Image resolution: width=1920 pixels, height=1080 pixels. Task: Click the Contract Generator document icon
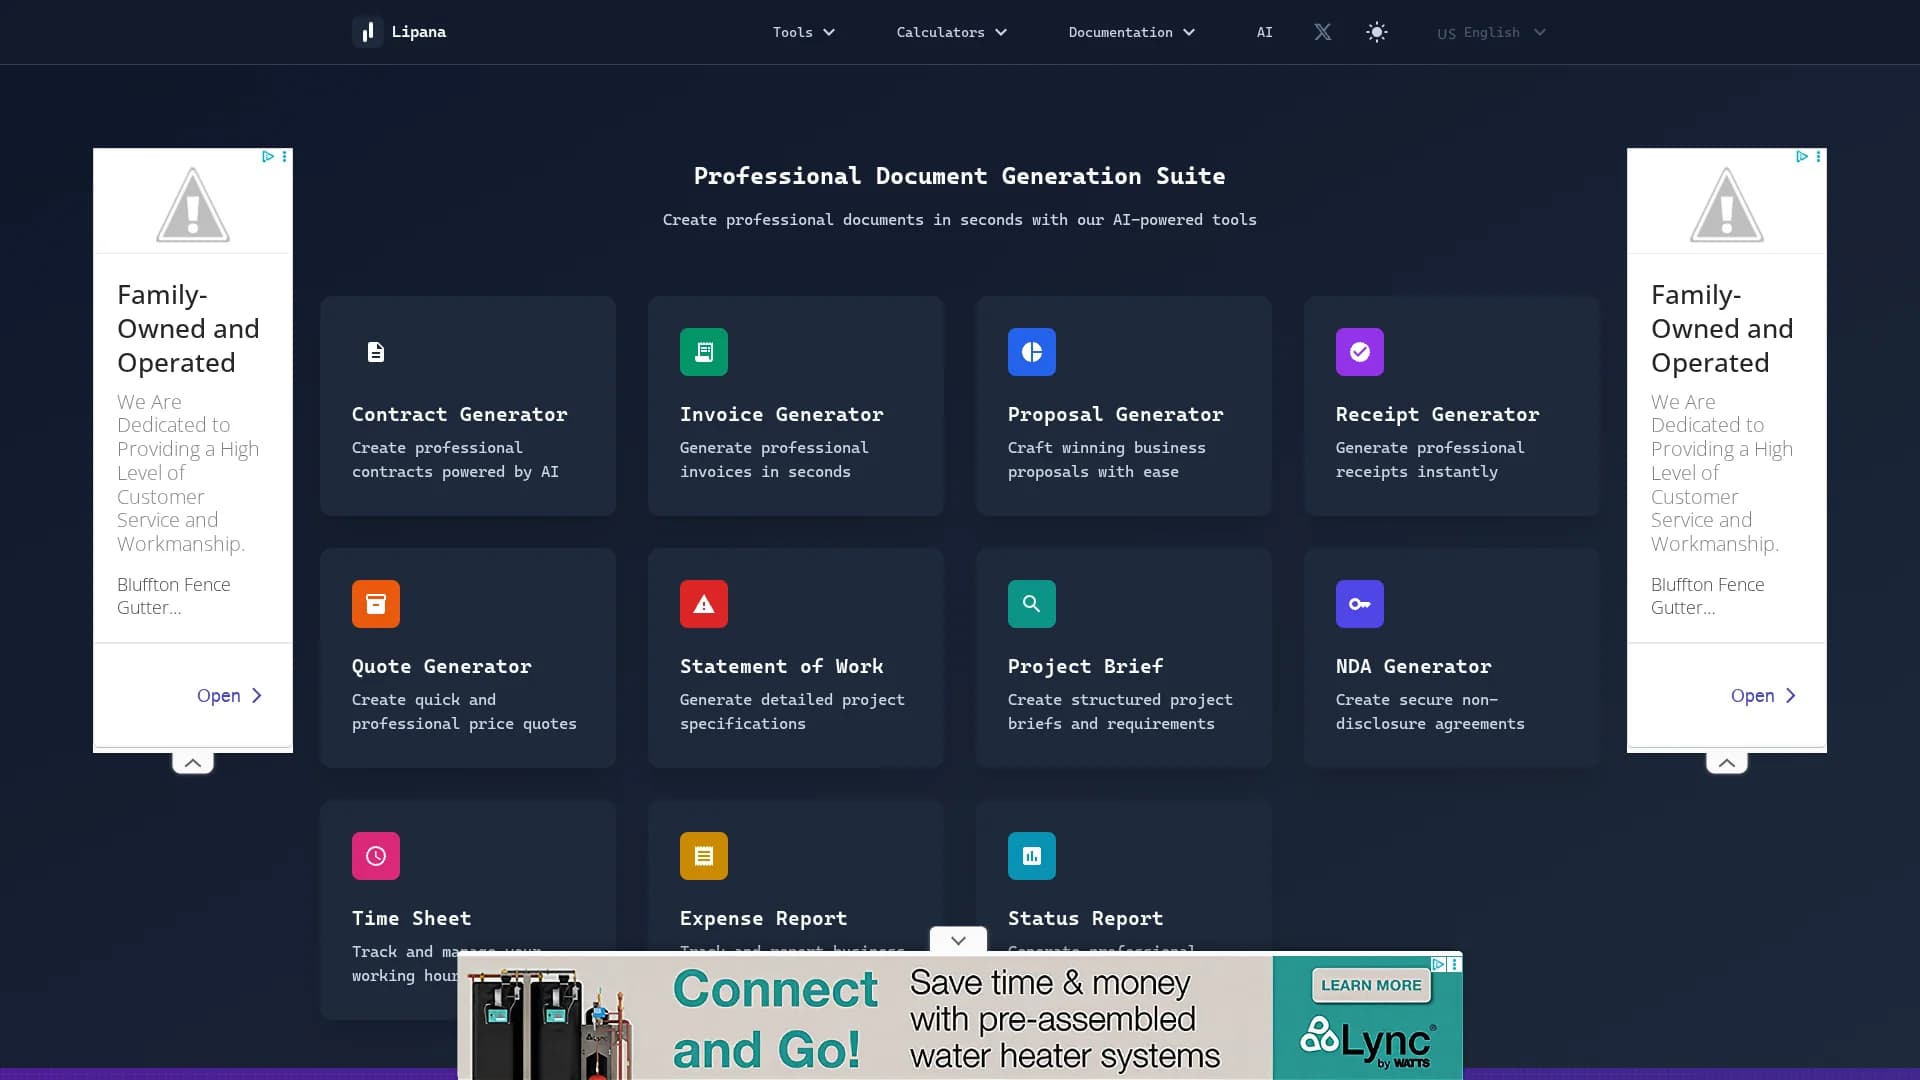click(x=376, y=352)
